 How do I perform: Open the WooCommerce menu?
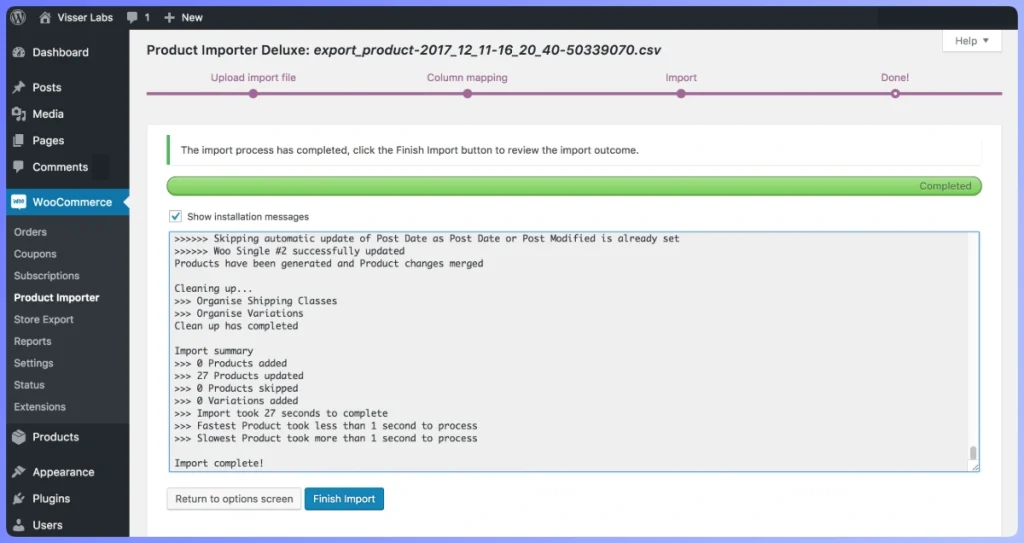click(72, 202)
